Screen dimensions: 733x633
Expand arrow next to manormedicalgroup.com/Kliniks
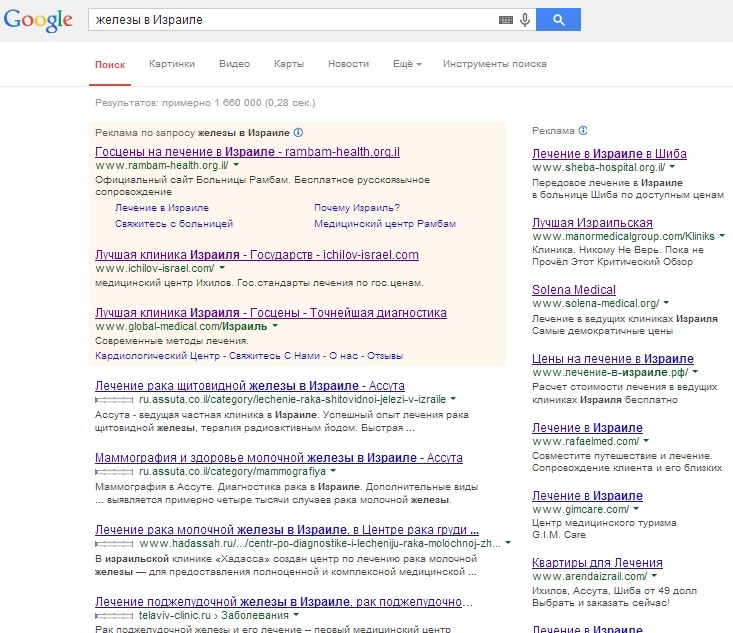722,236
